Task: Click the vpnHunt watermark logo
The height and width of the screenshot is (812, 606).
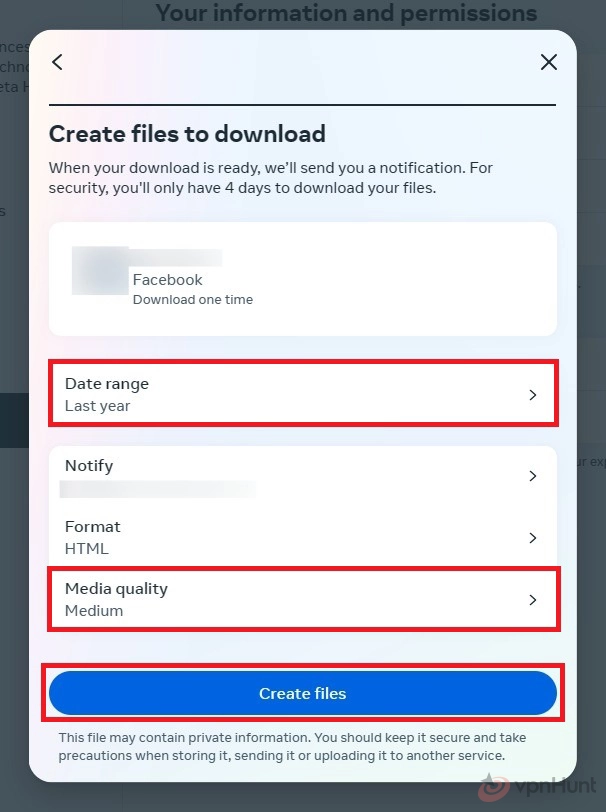Action: (x=537, y=787)
